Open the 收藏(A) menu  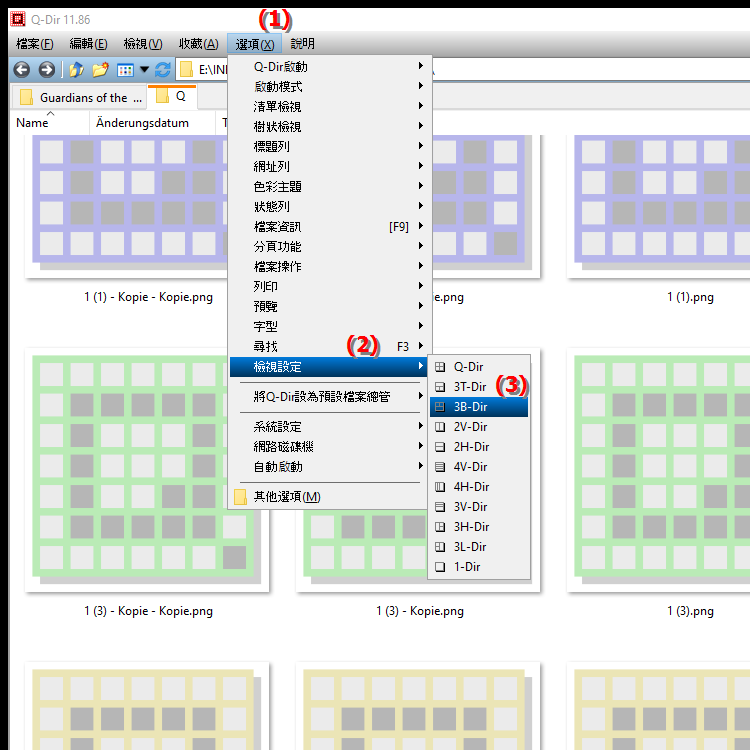(x=199, y=44)
